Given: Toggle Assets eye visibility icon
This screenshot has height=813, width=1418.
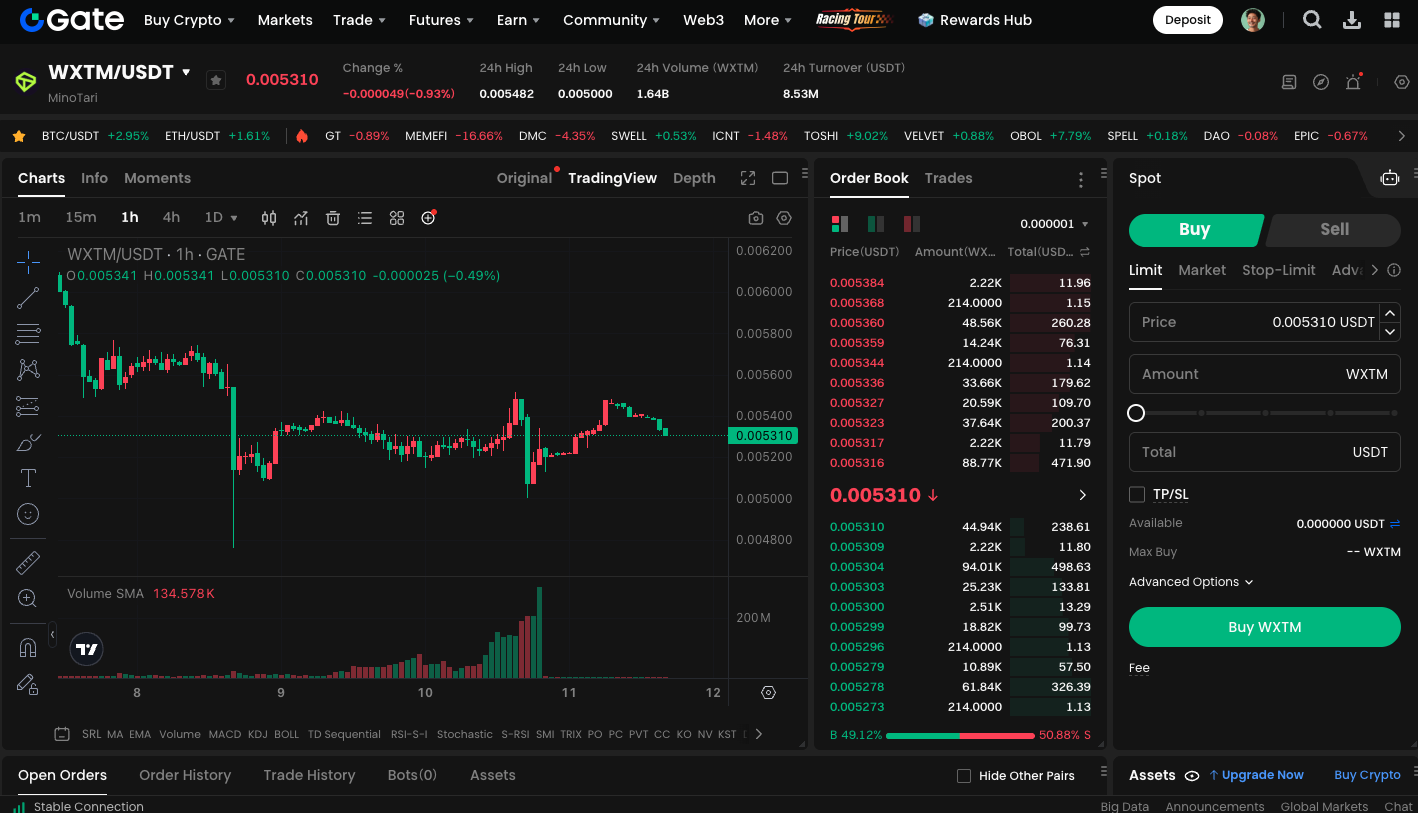Looking at the screenshot, I should (x=1192, y=775).
